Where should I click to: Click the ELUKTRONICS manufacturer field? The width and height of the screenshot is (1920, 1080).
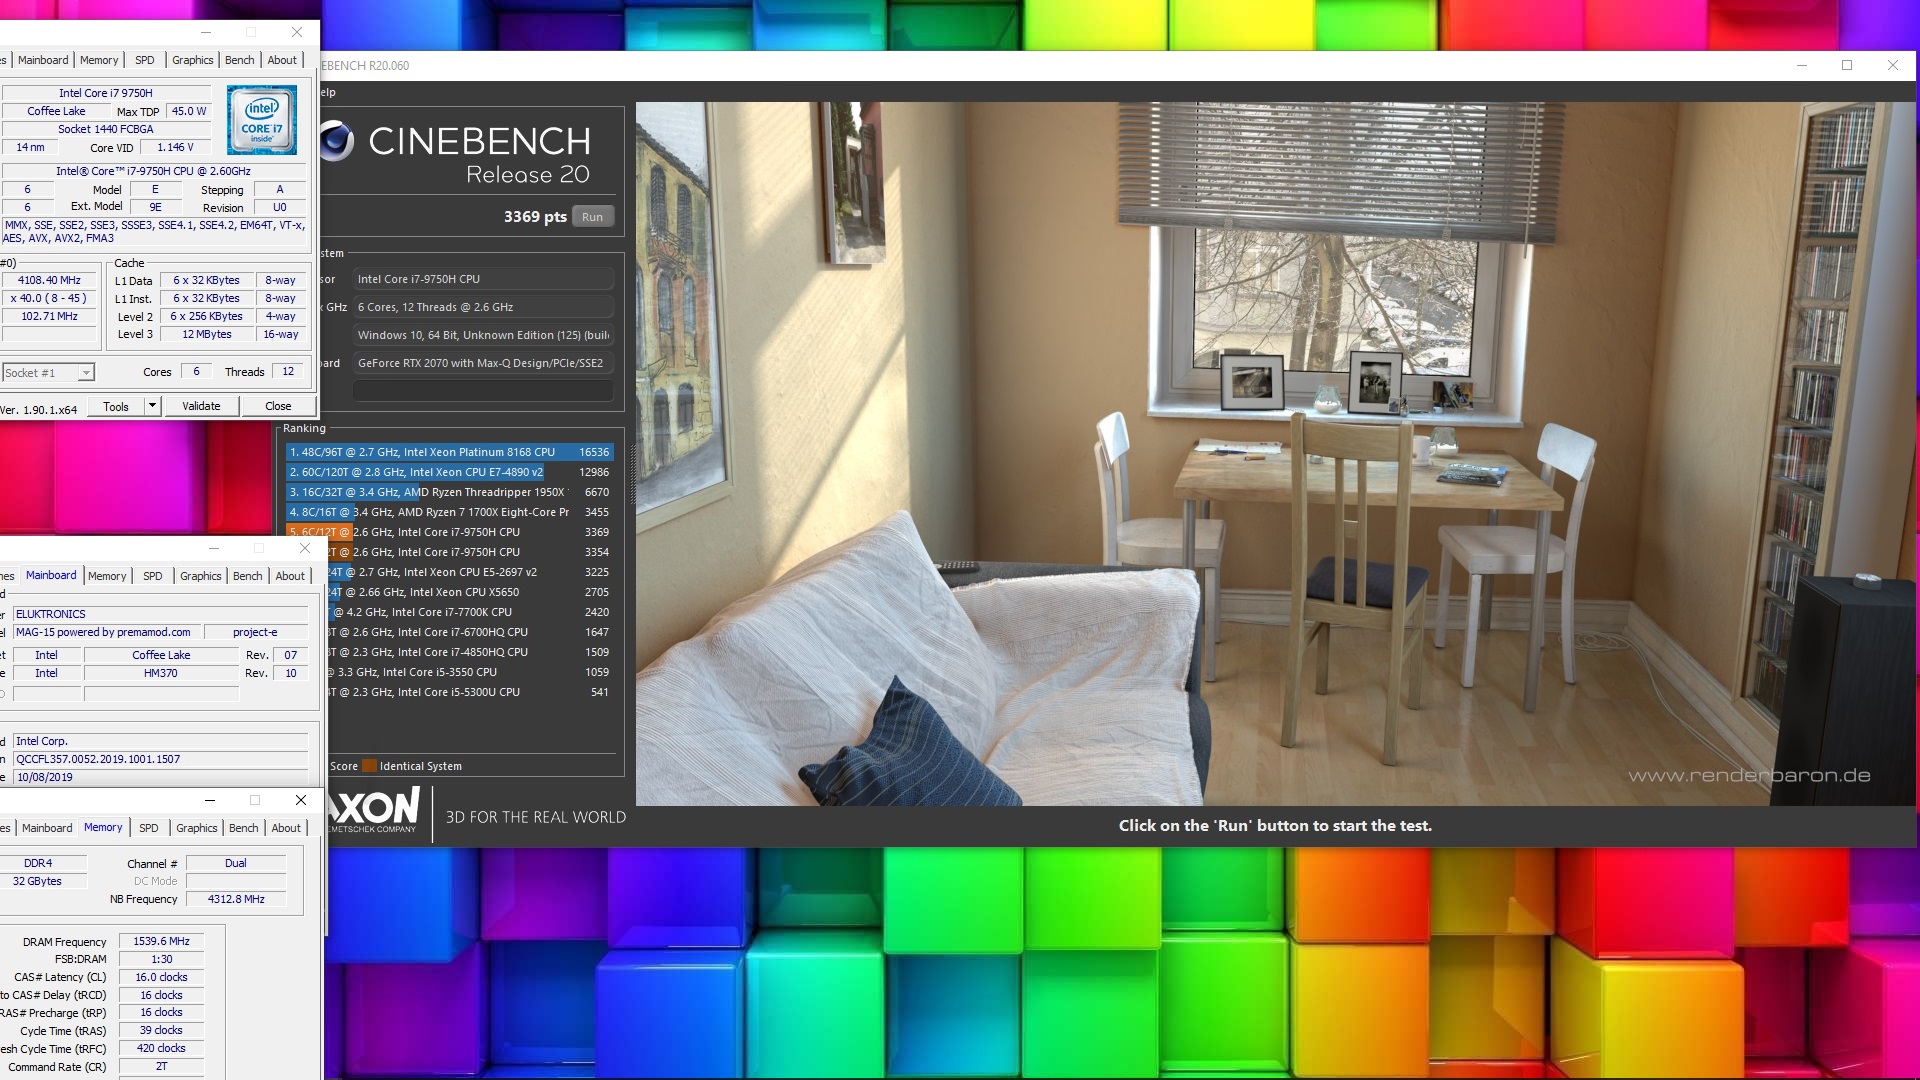tap(161, 614)
